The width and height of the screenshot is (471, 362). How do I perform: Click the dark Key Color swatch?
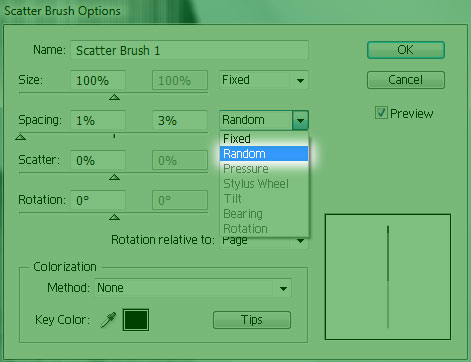136,320
